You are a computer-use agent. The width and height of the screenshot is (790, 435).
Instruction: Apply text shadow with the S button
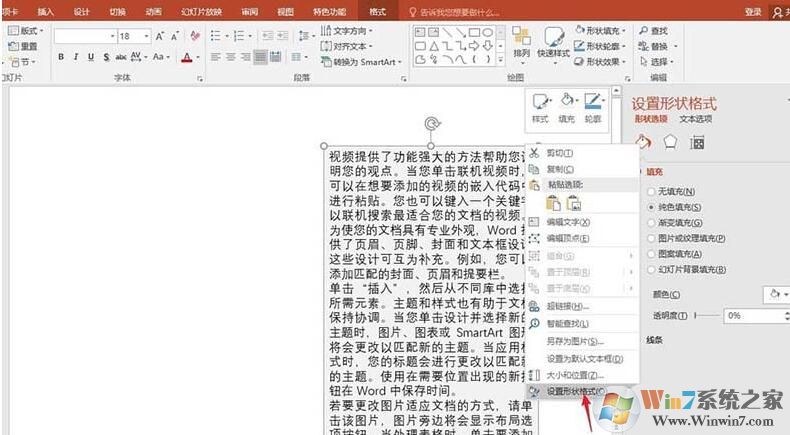click(x=106, y=57)
